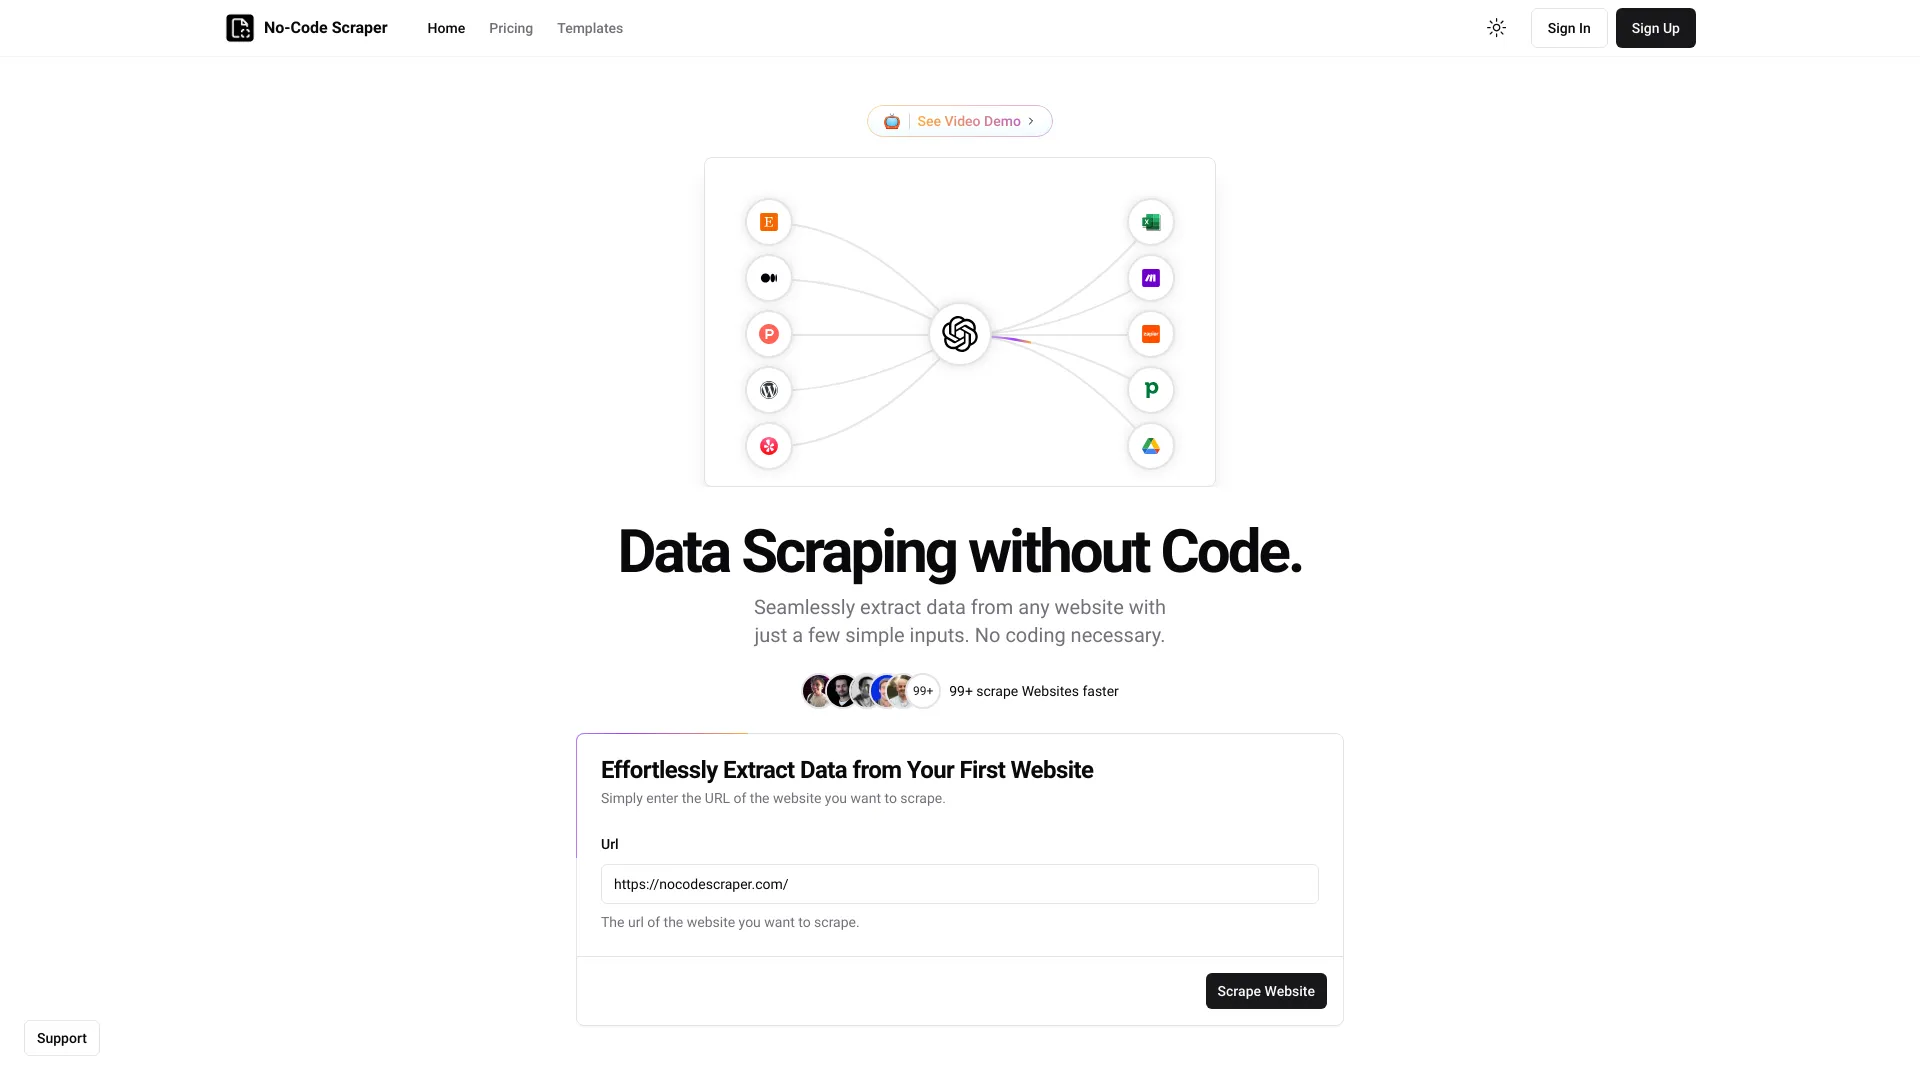Viewport: 1920px width, 1080px height.
Task: Click the video demo chevron expander
Action: click(x=1033, y=120)
